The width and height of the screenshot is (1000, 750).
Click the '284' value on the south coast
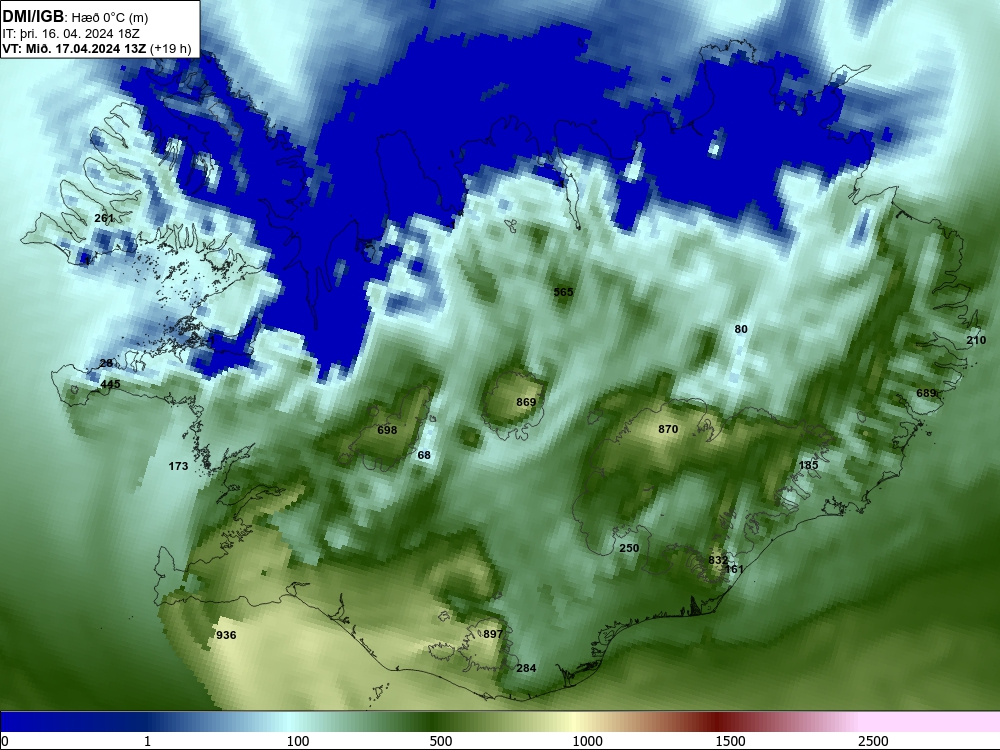526,668
